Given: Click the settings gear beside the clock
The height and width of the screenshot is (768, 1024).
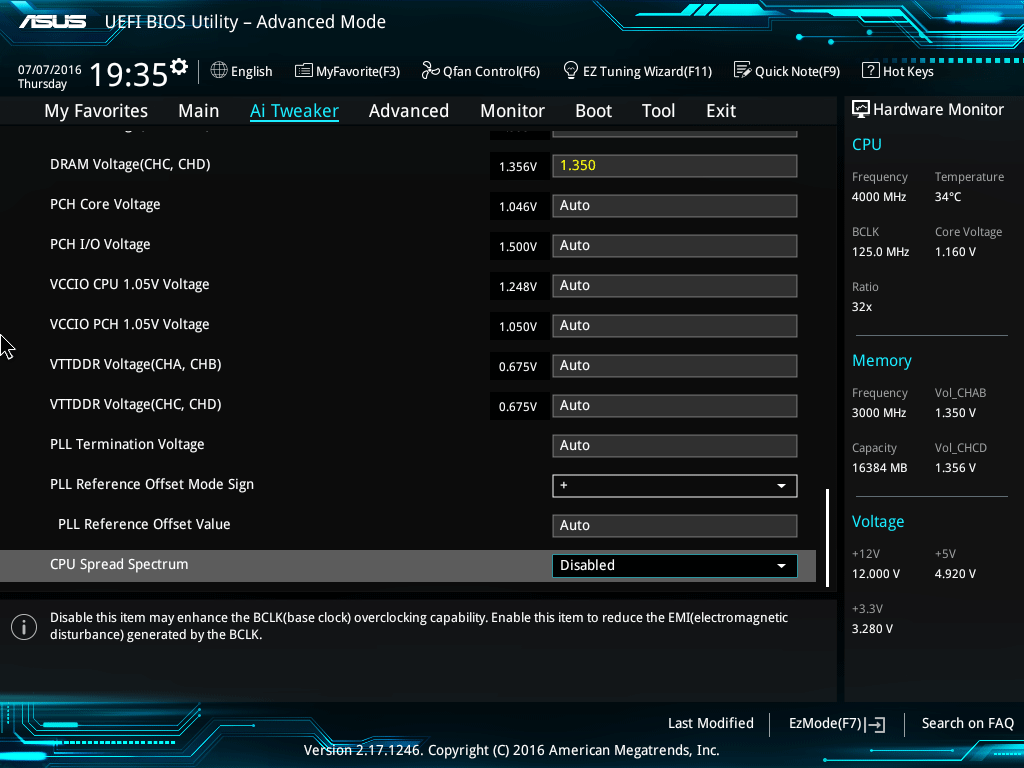Looking at the screenshot, I should click(179, 67).
